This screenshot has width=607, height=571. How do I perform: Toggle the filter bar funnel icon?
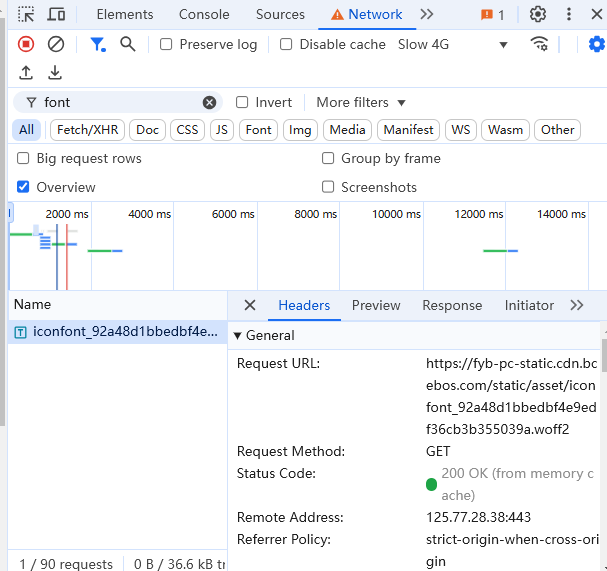(x=98, y=45)
